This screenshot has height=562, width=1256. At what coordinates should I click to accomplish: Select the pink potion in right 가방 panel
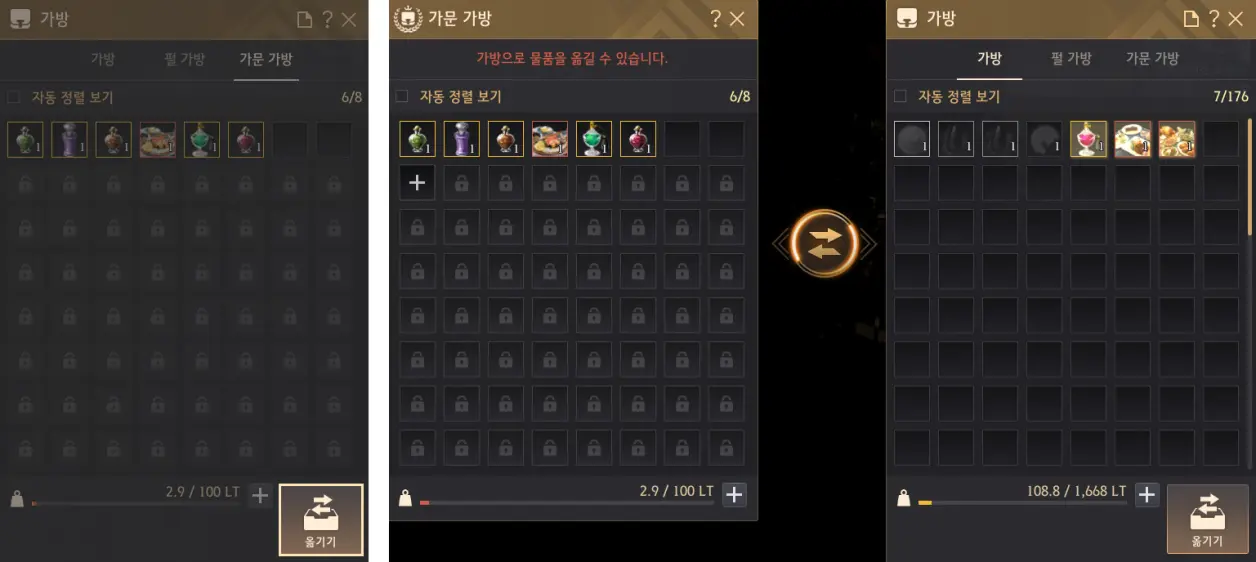tap(1088, 139)
